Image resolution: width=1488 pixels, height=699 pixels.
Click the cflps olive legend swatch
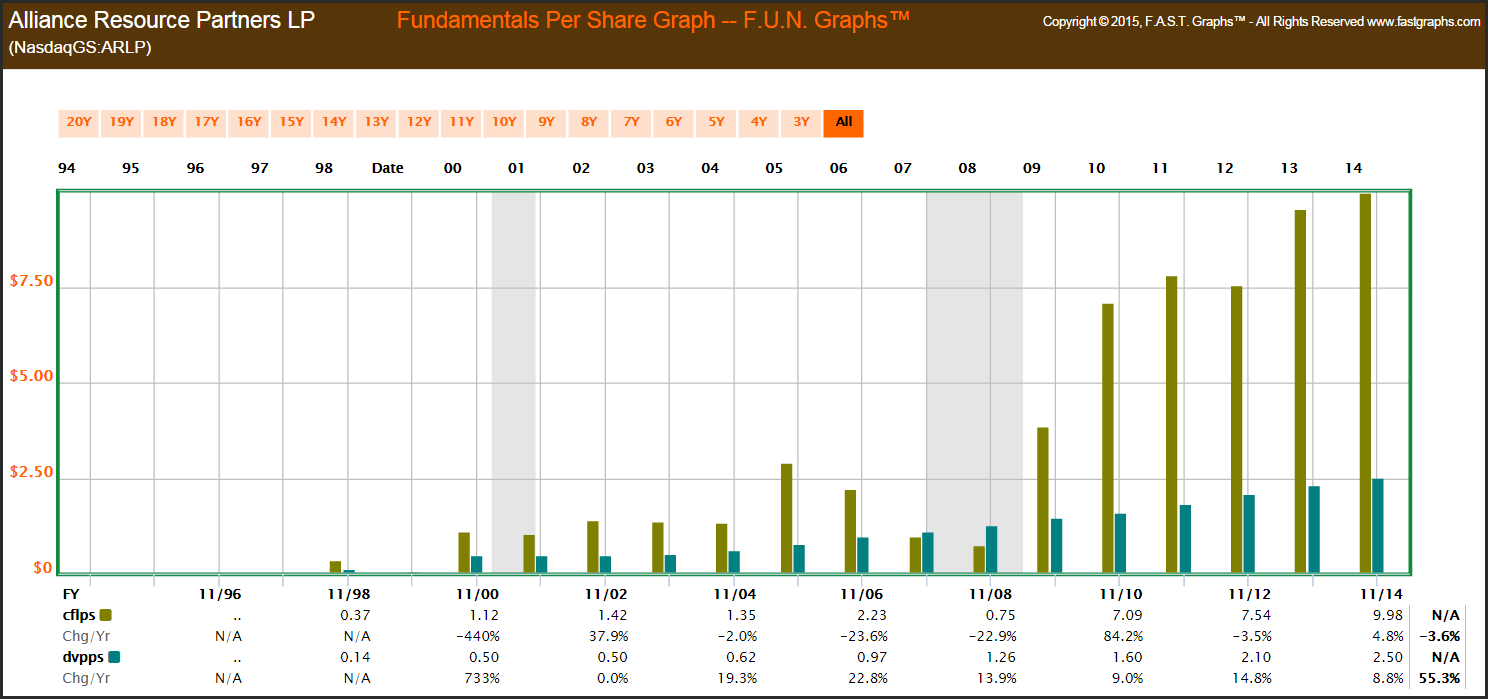[x=106, y=615]
